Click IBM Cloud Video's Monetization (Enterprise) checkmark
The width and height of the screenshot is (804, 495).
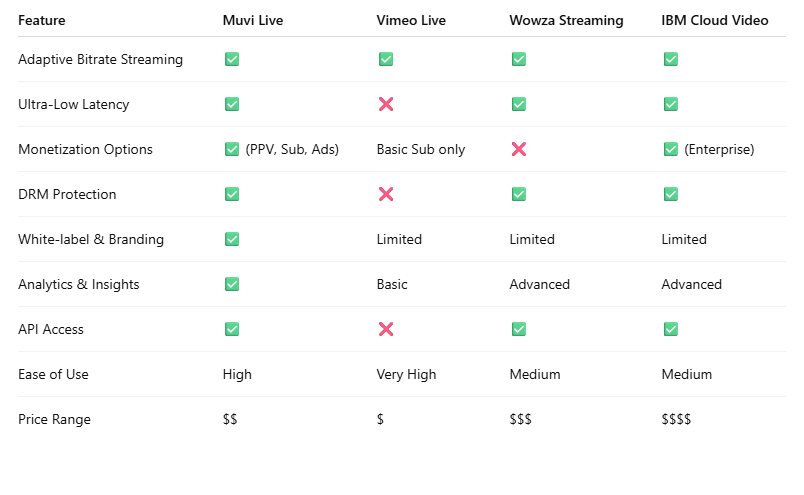pos(671,149)
